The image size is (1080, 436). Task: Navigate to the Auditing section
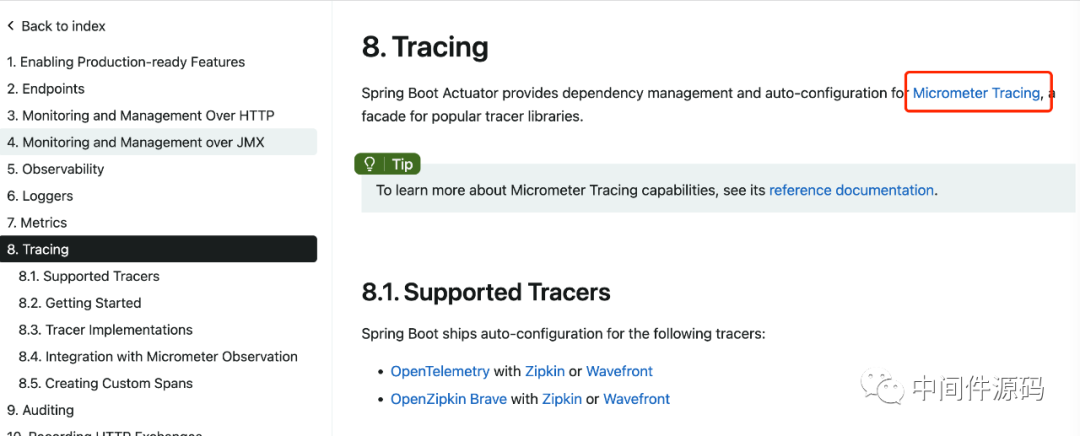click(41, 410)
